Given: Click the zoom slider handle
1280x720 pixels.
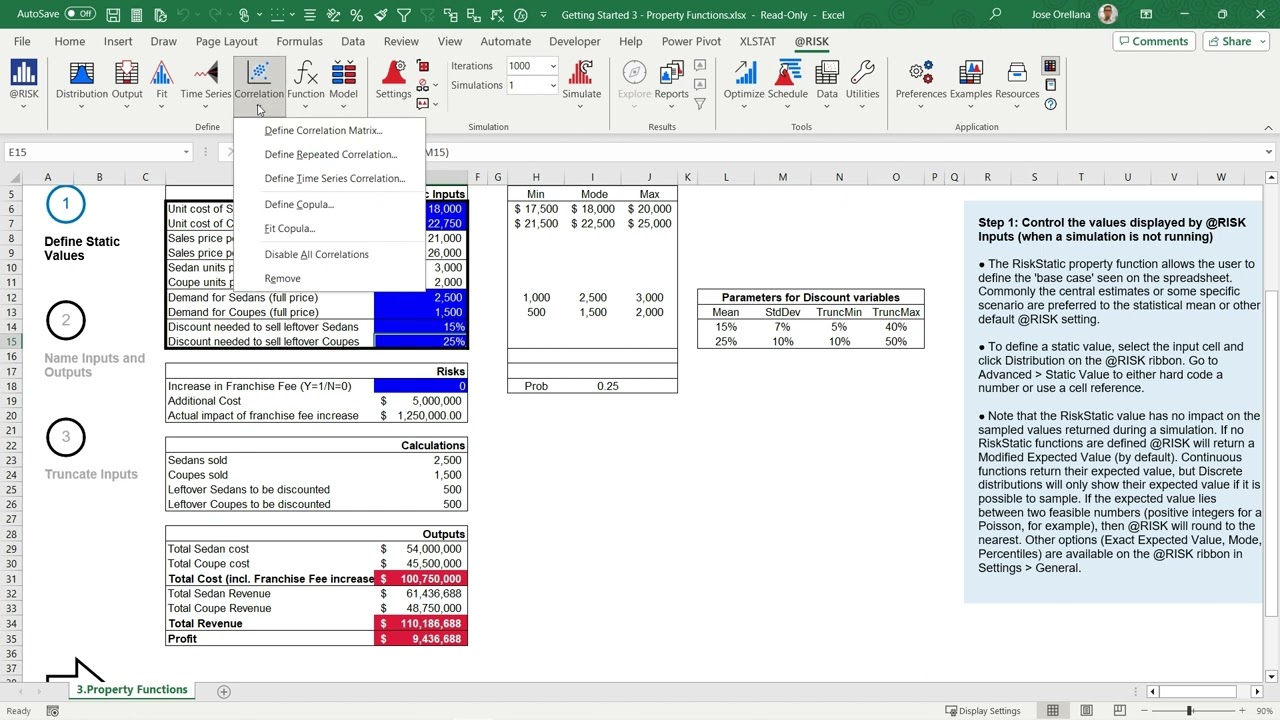Looking at the screenshot, I should point(1190,711).
